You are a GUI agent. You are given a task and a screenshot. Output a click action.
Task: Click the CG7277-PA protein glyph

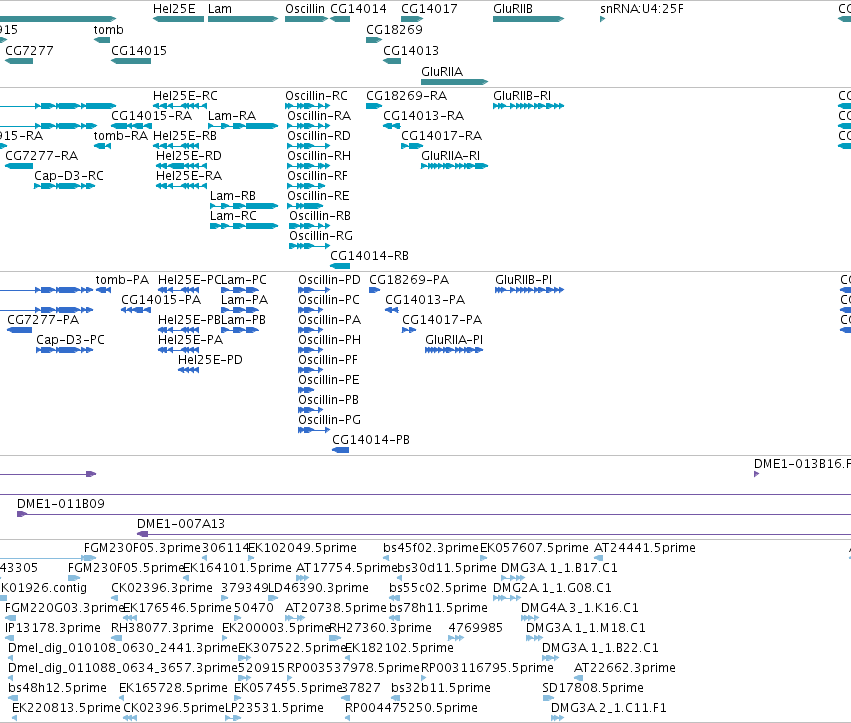pos(20,330)
